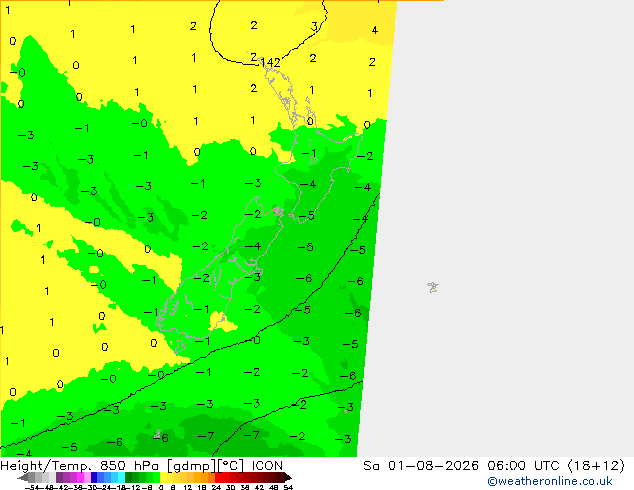Click the 'ICON' model name in the title
The height and width of the screenshot is (490, 634).
[x=267, y=466]
